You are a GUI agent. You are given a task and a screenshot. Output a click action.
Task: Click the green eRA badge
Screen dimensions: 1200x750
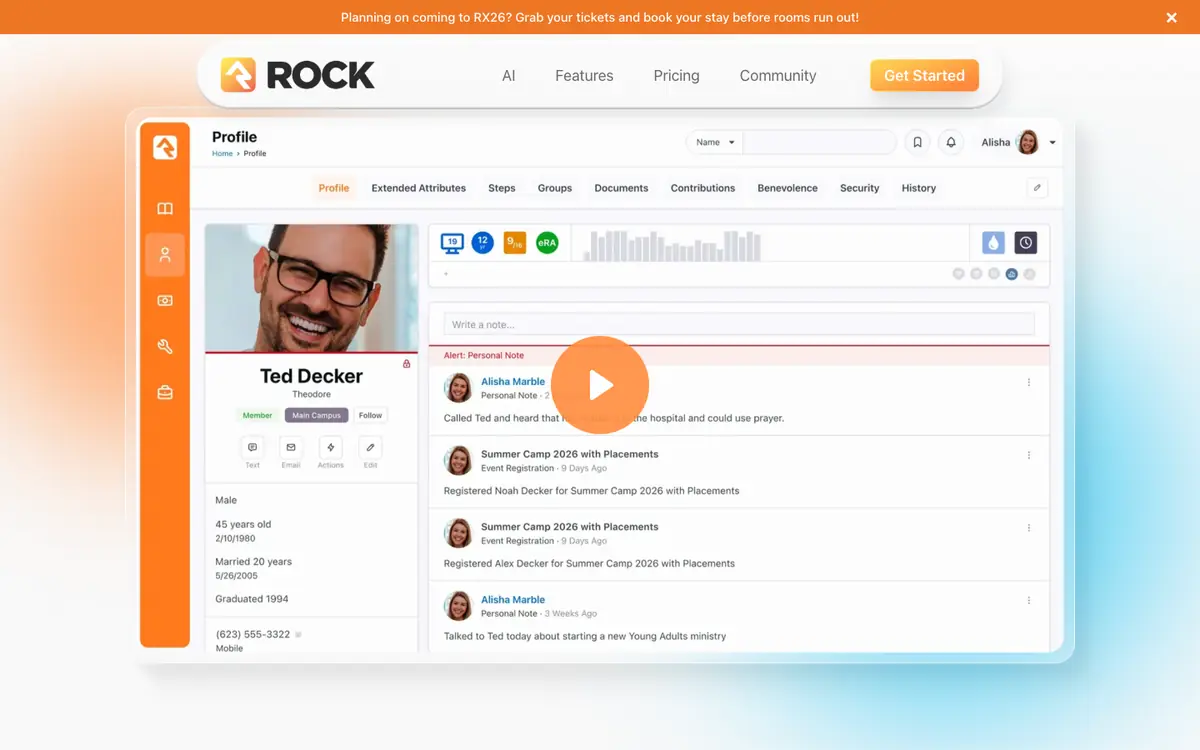point(547,242)
